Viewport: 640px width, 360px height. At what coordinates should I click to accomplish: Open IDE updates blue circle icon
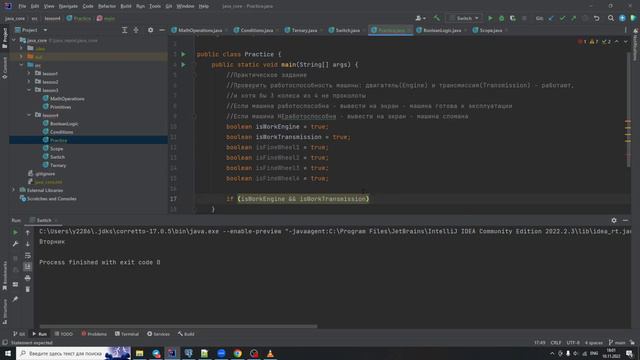(622, 18)
